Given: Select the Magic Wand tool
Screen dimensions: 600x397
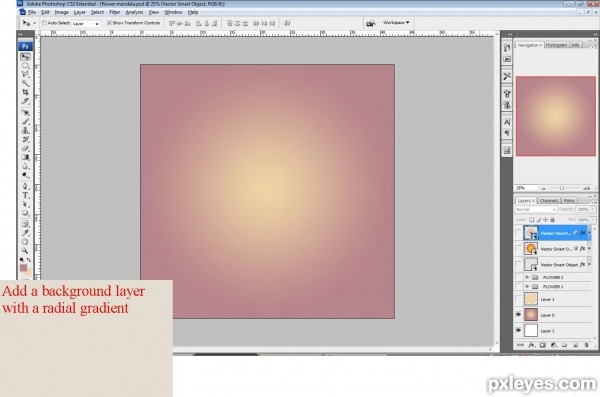Looking at the screenshot, I should point(25,83).
